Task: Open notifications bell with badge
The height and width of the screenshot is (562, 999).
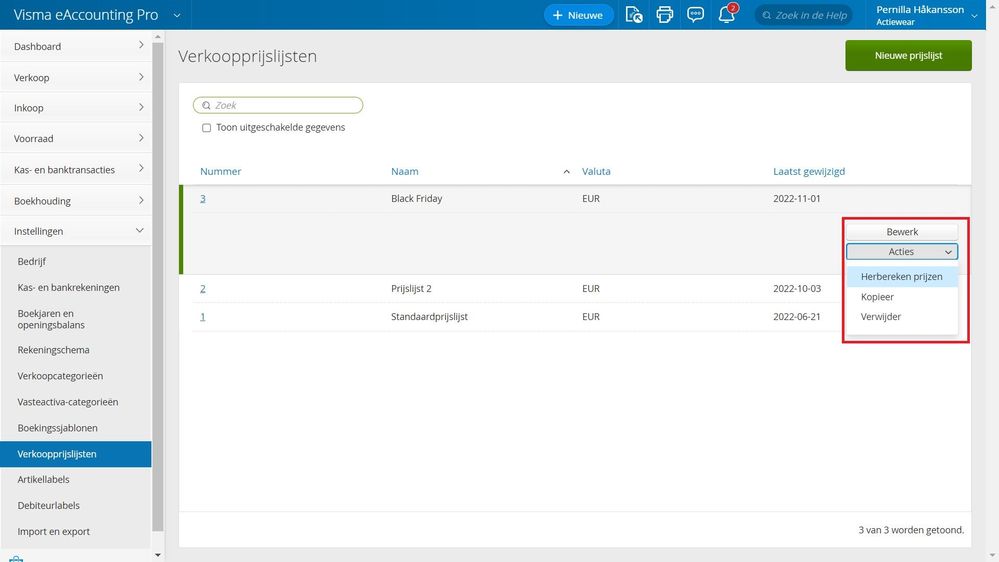Action: tap(727, 15)
